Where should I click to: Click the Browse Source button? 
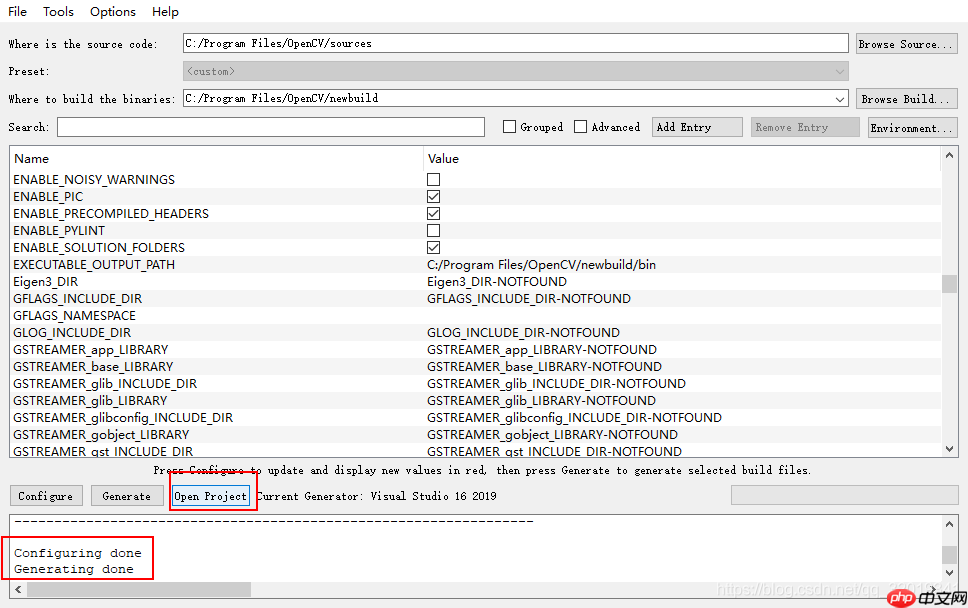(x=906, y=43)
